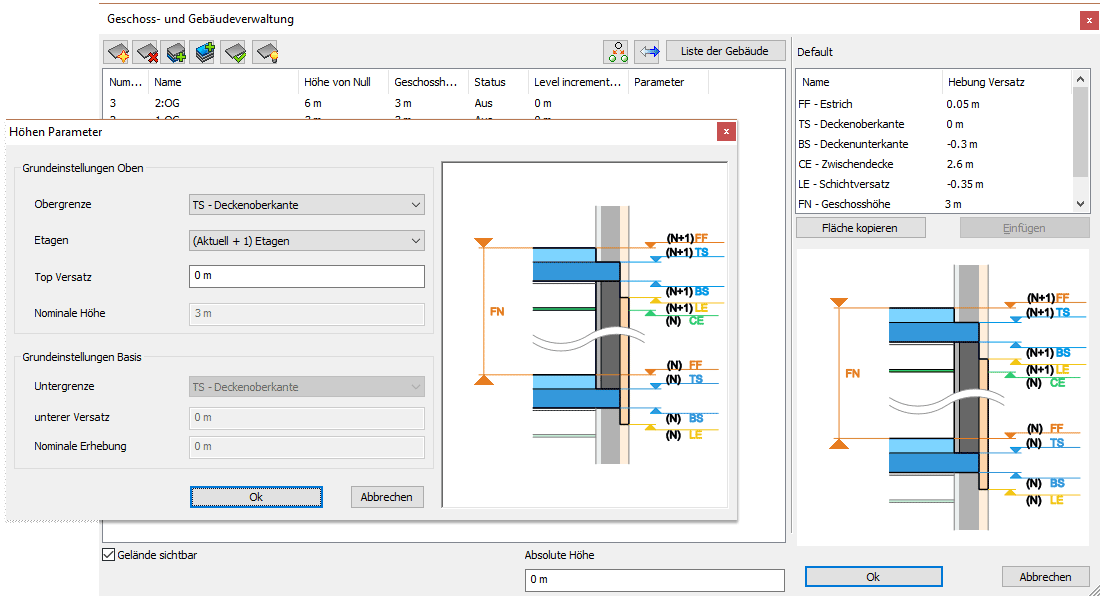Click the blue double-arrow icon
Viewport: 1105px width, 600px height.
pyautogui.click(x=648, y=51)
